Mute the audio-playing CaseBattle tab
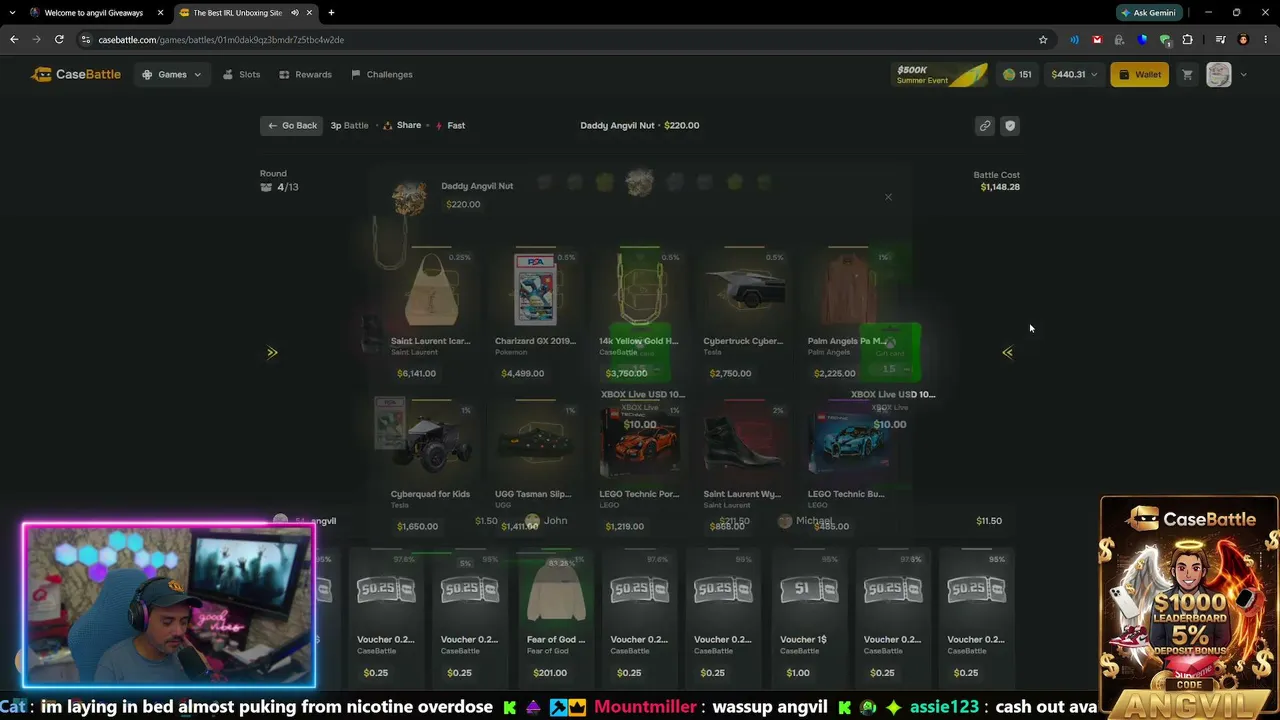Viewport: 1280px width, 720px height. (x=294, y=13)
